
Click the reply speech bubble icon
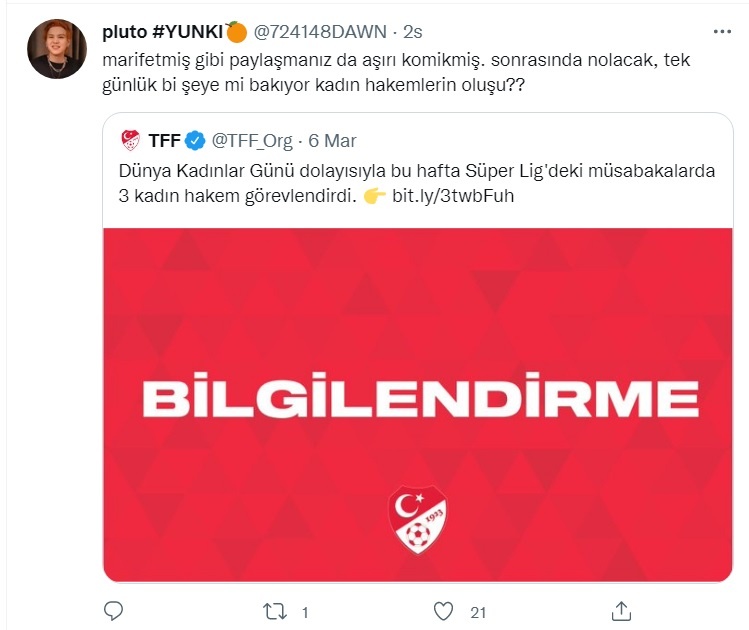coord(113,611)
